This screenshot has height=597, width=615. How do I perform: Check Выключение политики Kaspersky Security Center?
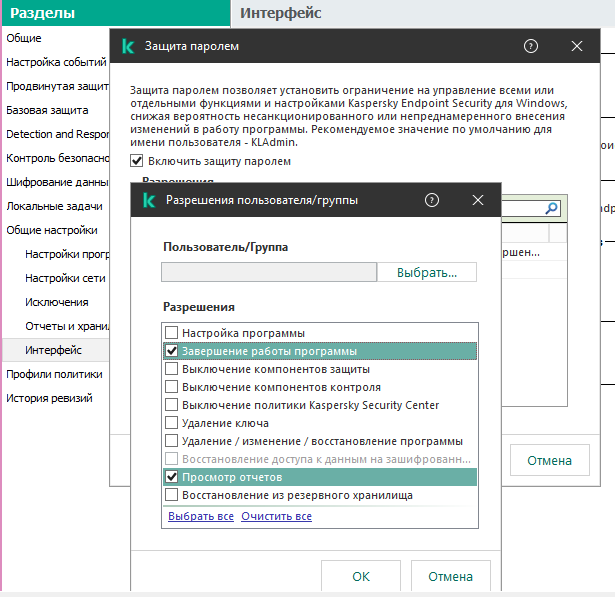click(x=171, y=404)
